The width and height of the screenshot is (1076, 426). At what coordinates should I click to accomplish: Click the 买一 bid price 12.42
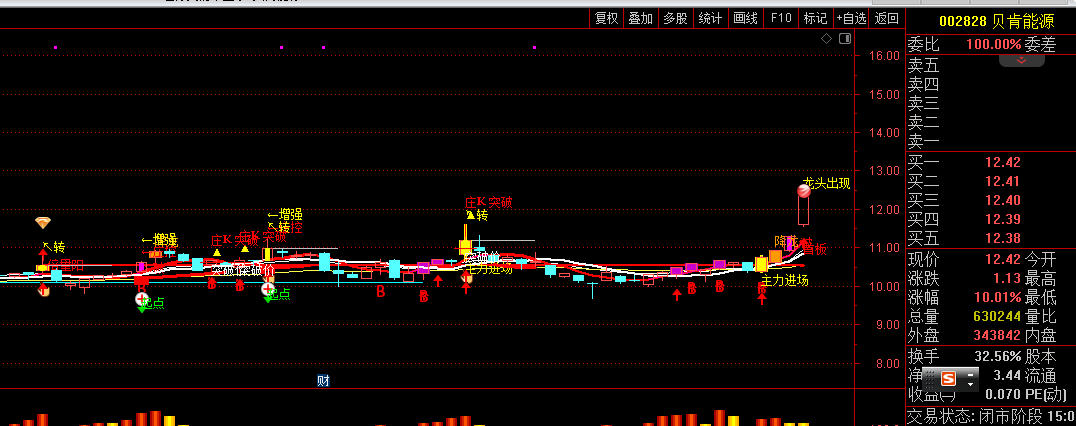point(1002,162)
